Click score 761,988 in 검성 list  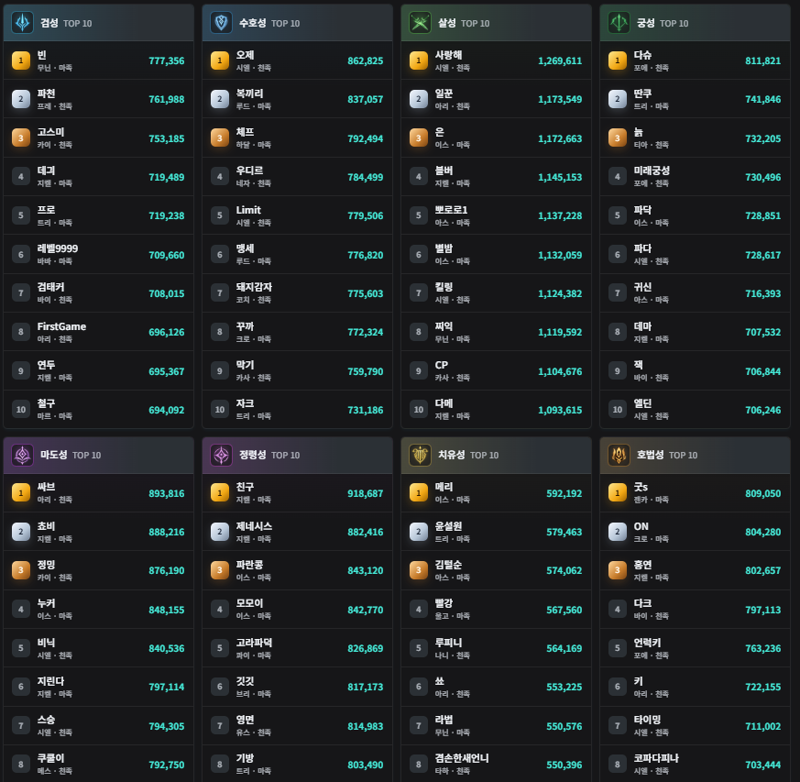[166, 99]
